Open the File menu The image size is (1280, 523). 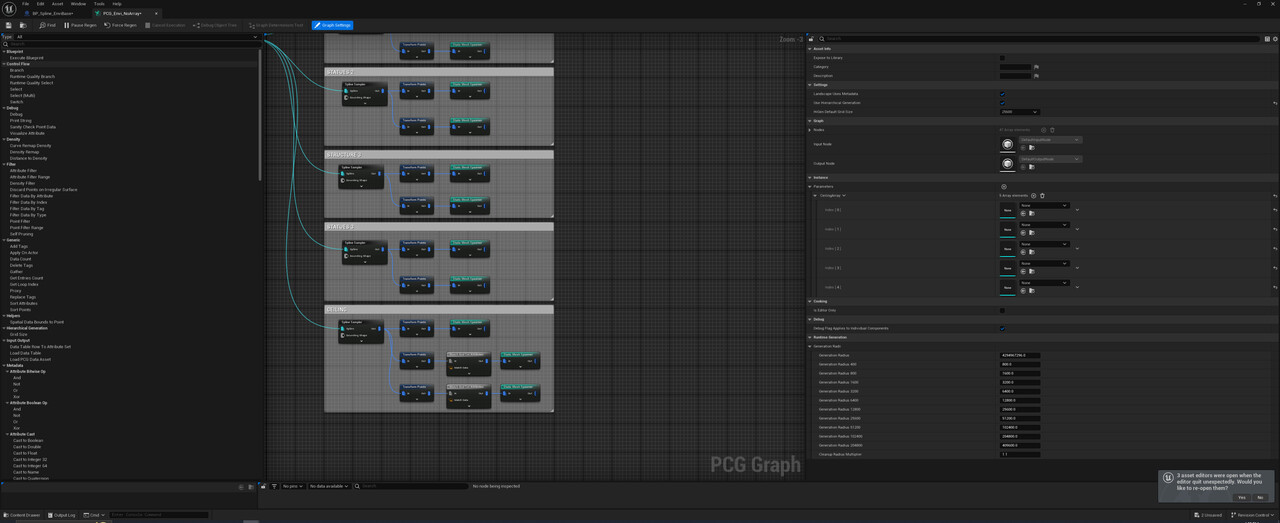(x=26, y=4)
